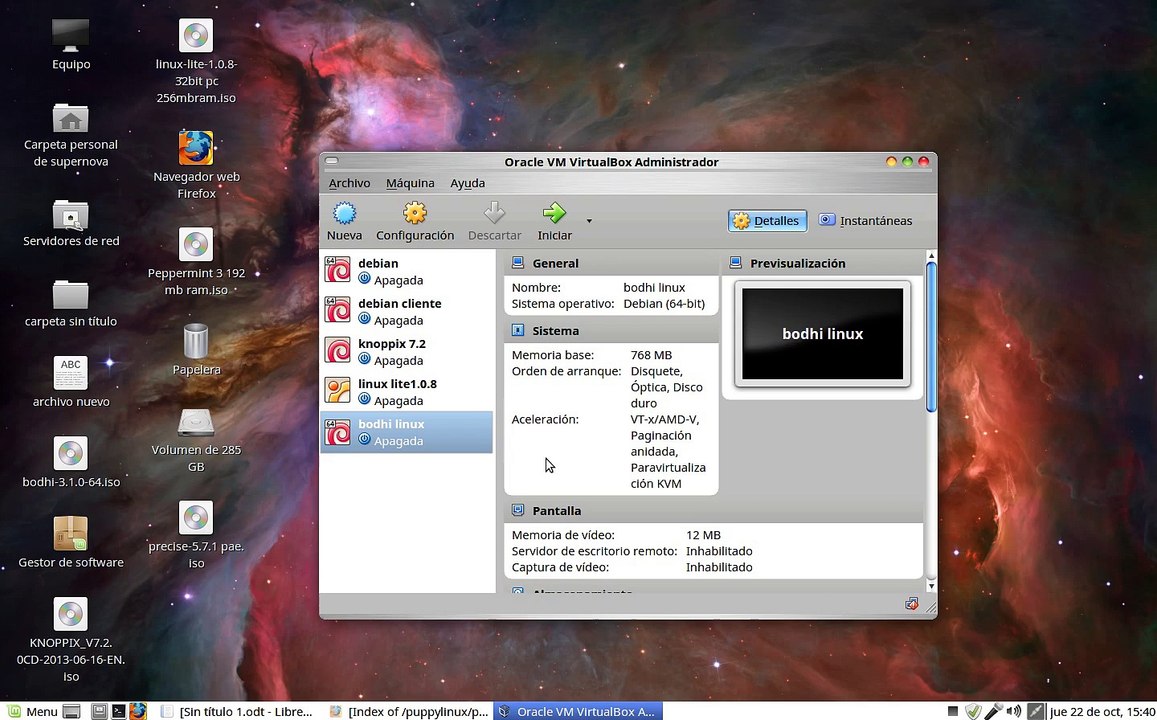Screen dimensions: 1157x720
Task: Click the network tray icon beside the clock
Action: (1035, 711)
